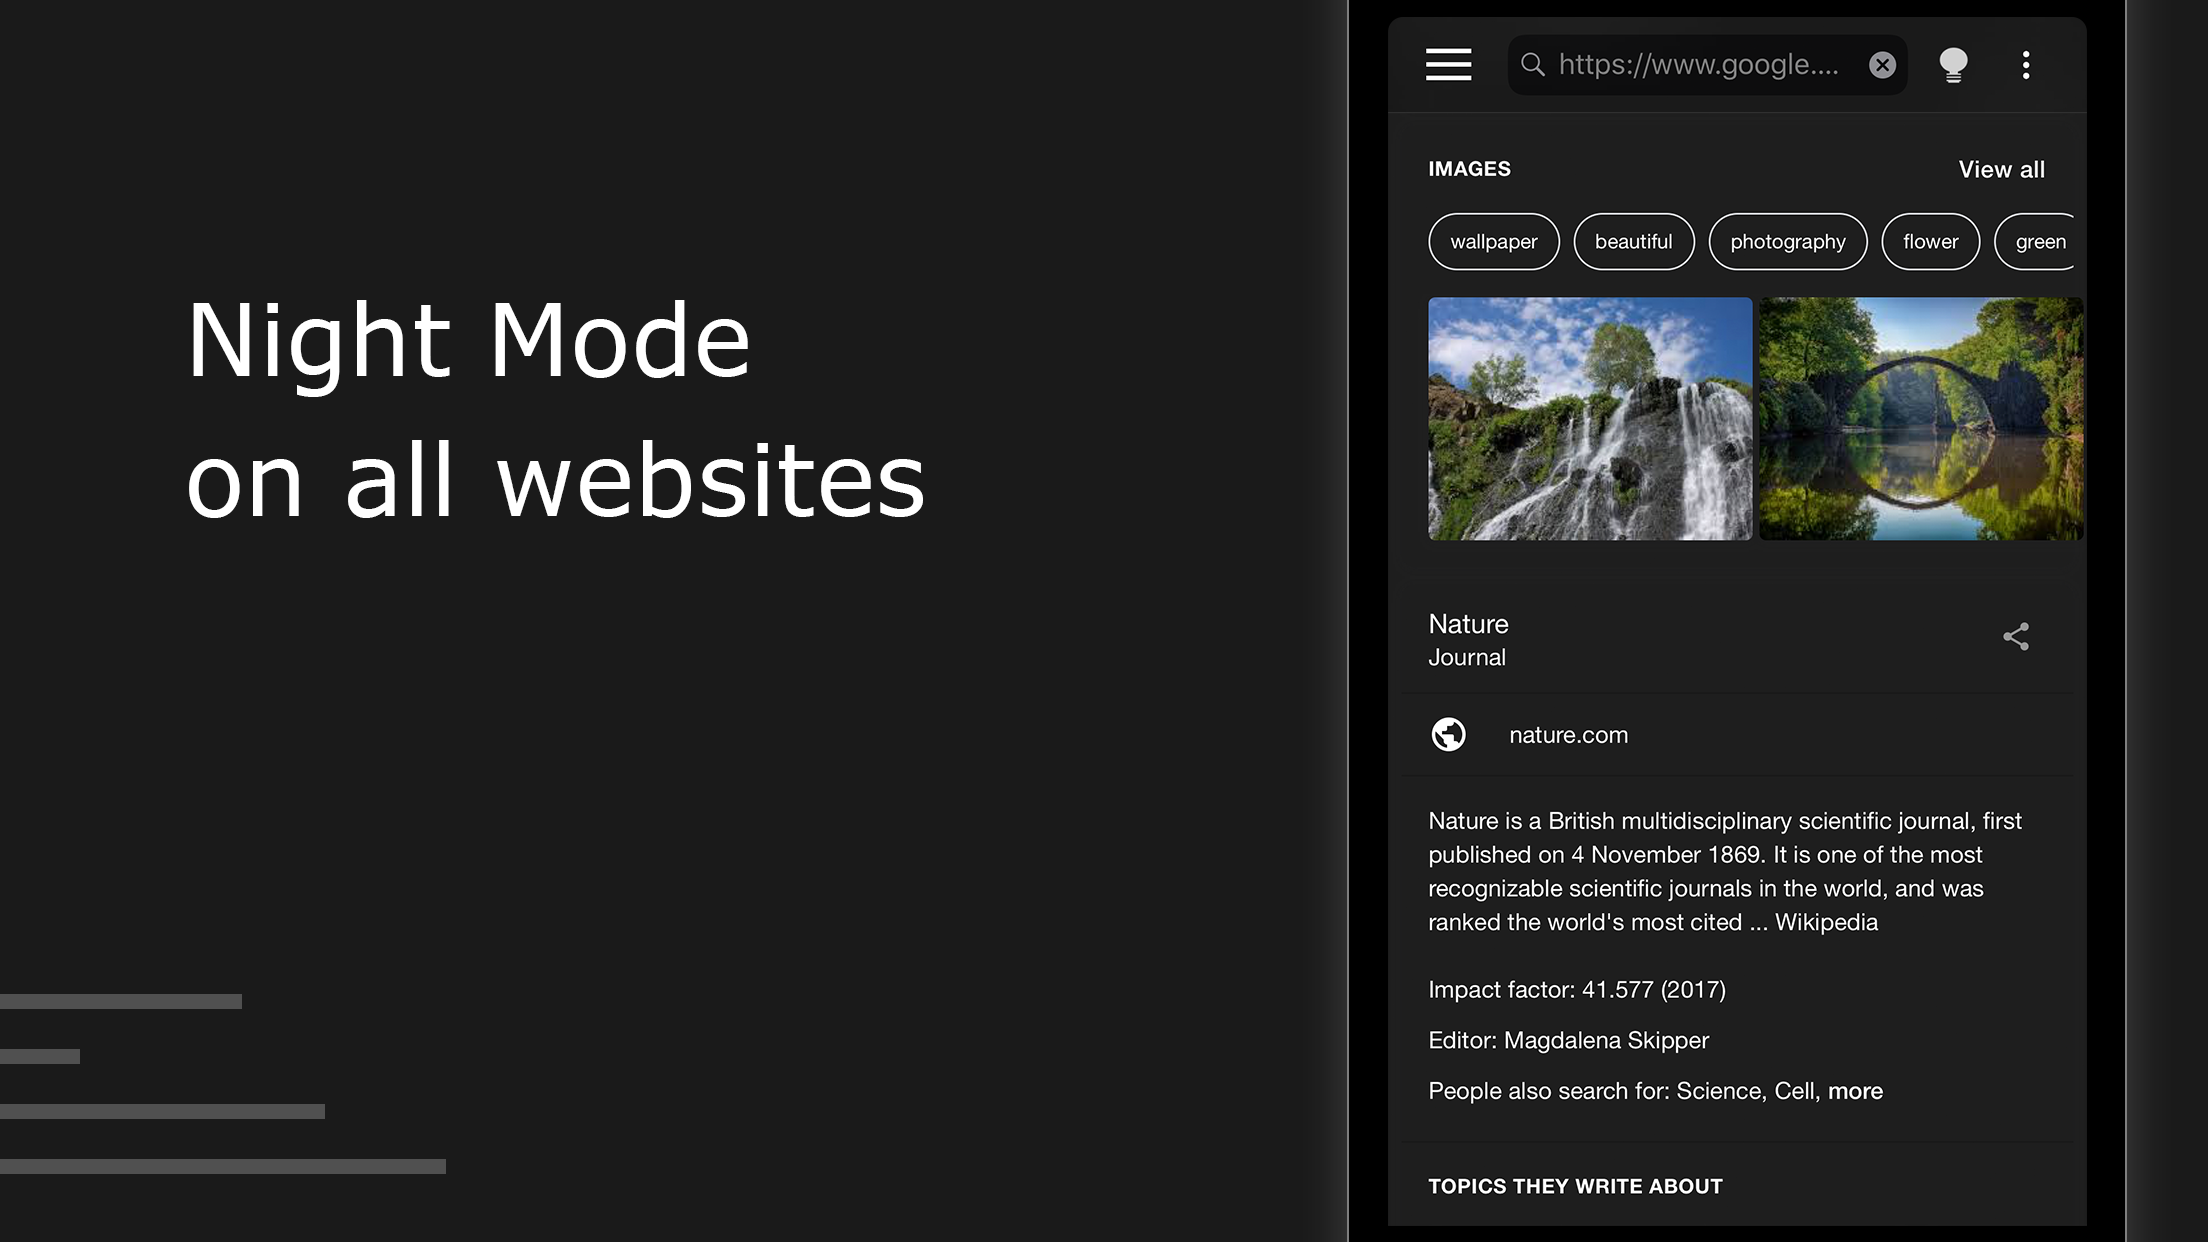Select the green filter chip
This screenshot has width=2208, height=1242.
[x=2038, y=242]
